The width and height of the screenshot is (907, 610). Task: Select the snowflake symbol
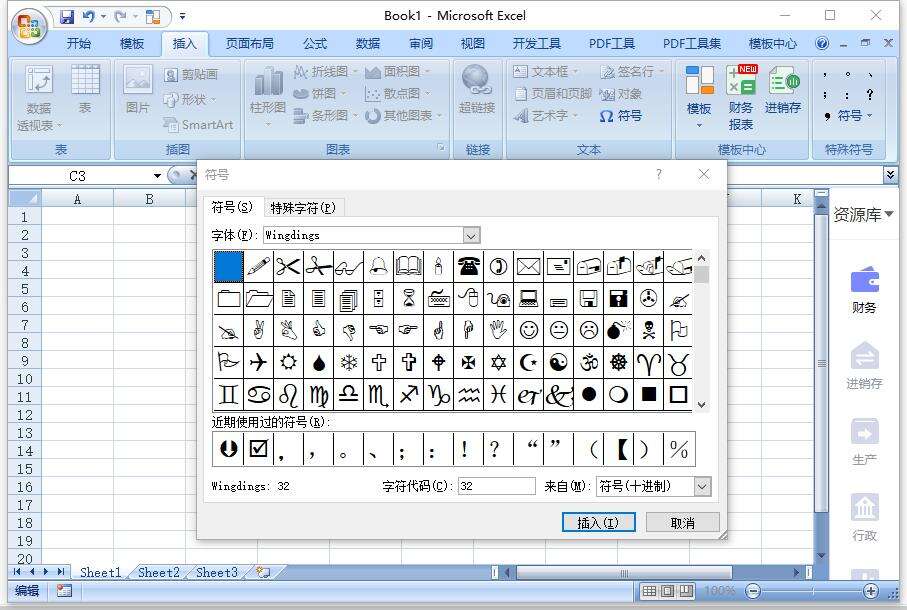(348, 363)
